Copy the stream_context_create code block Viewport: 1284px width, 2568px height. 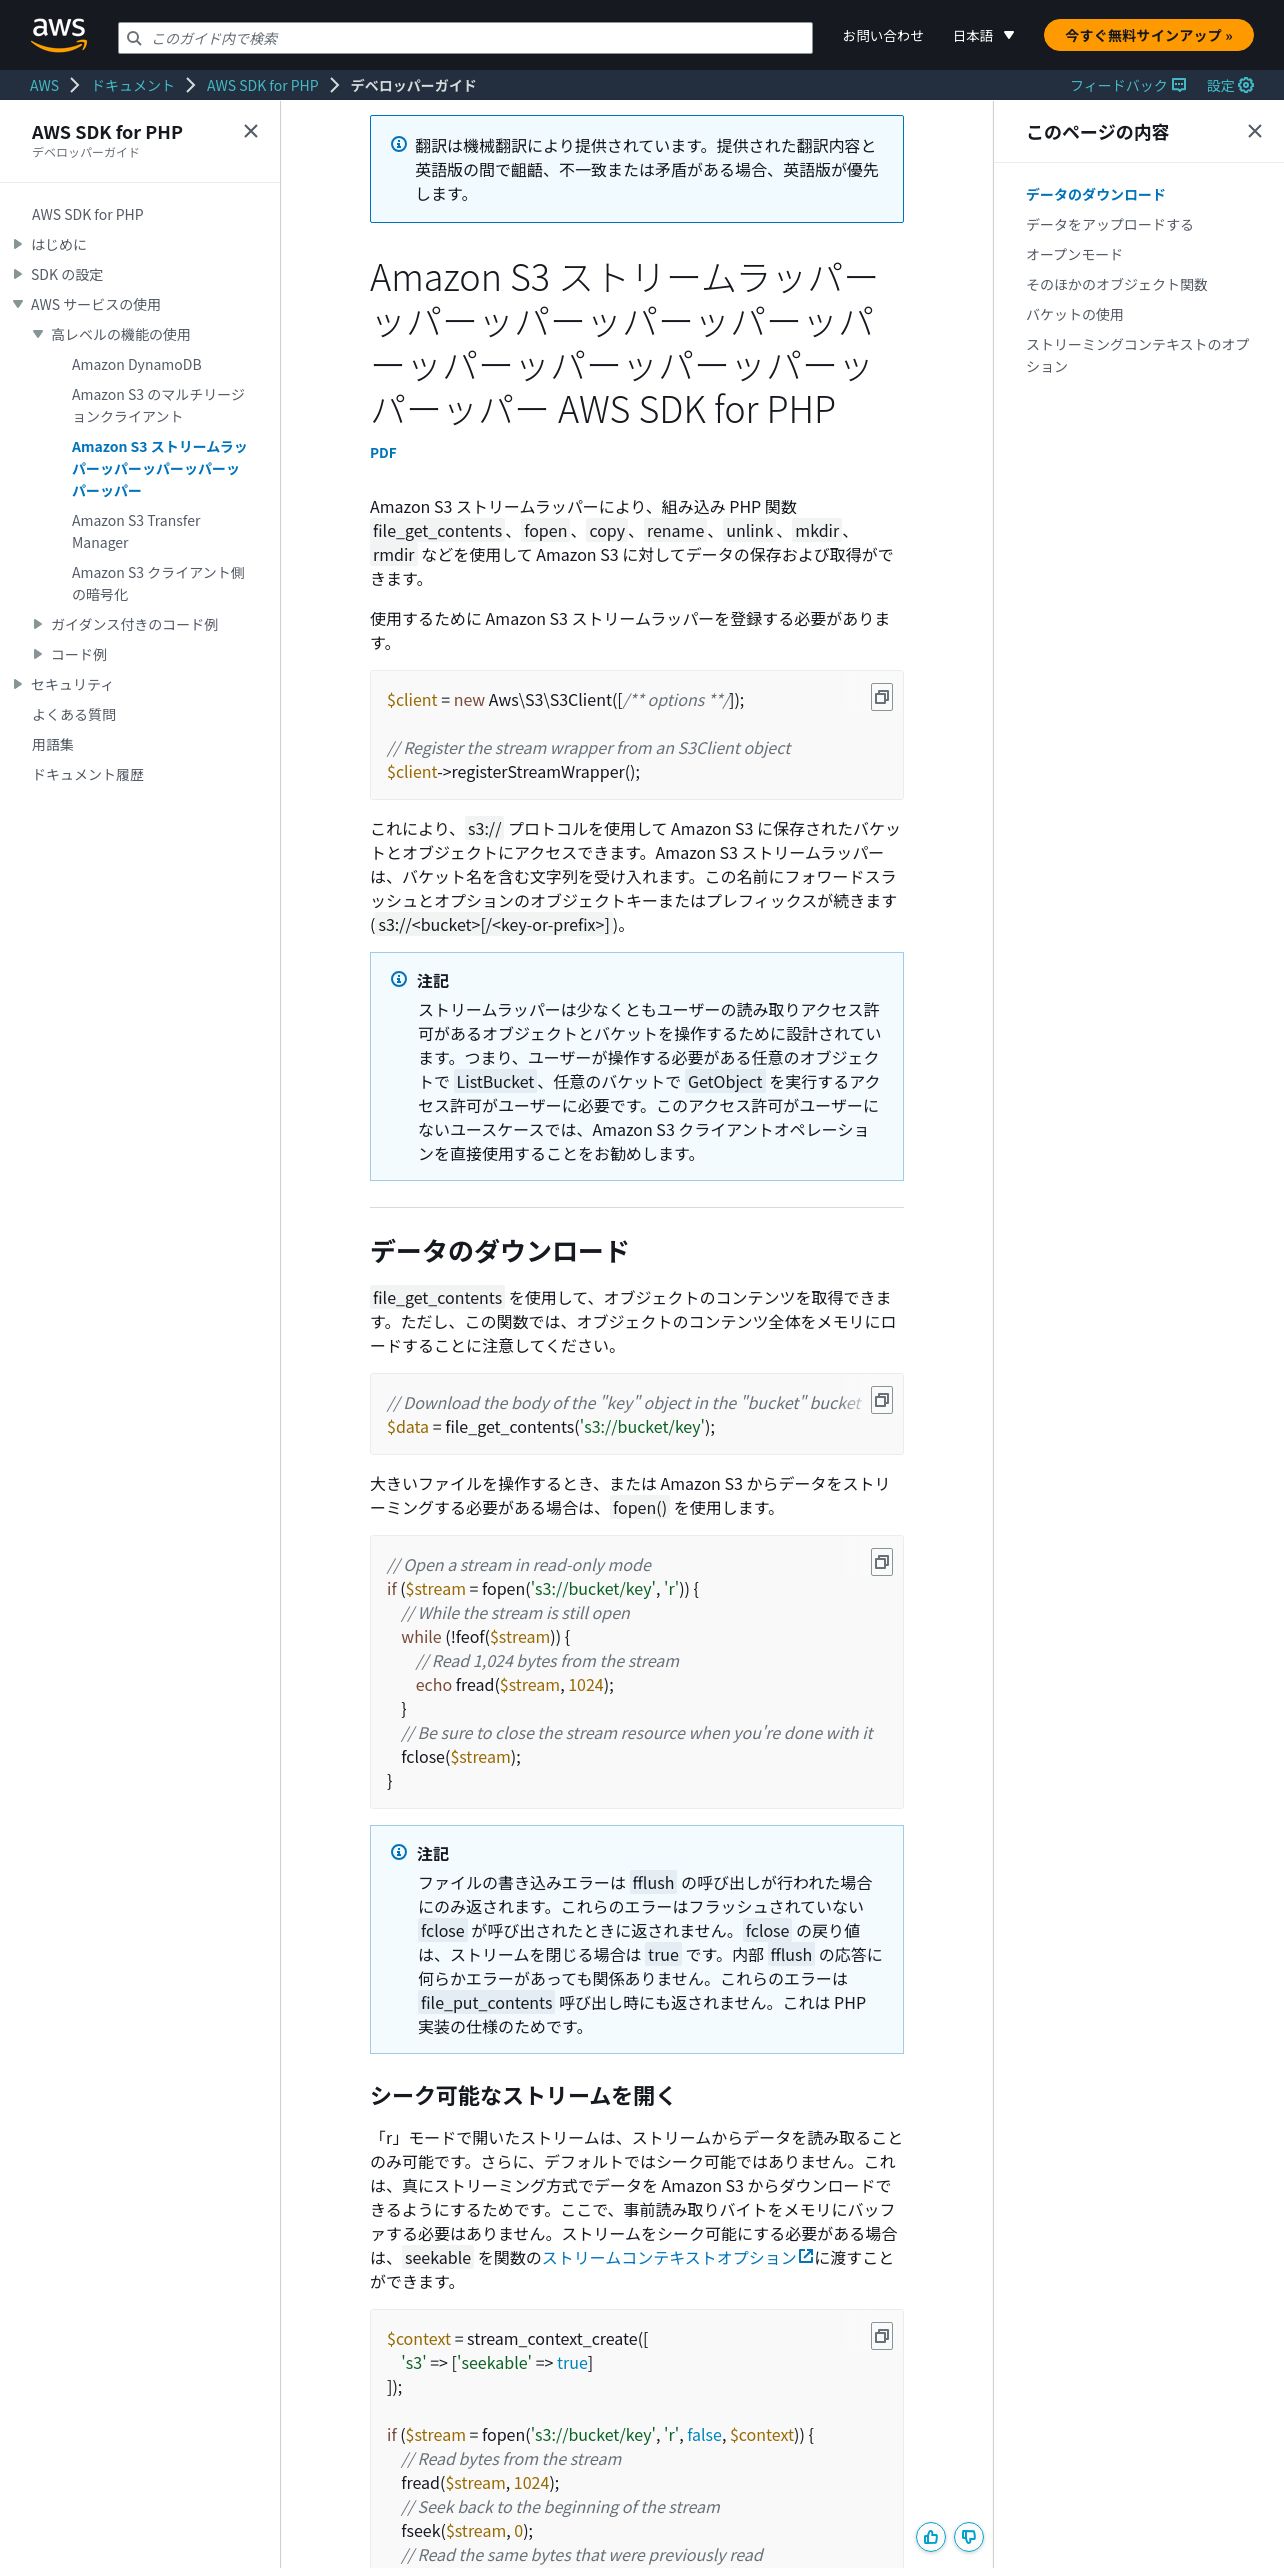(x=881, y=2336)
